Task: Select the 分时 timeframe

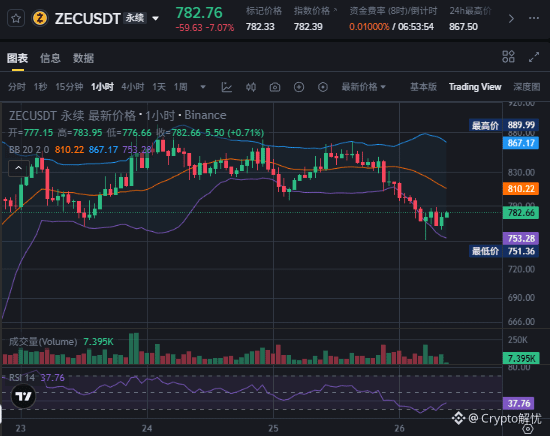Action: (x=16, y=87)
